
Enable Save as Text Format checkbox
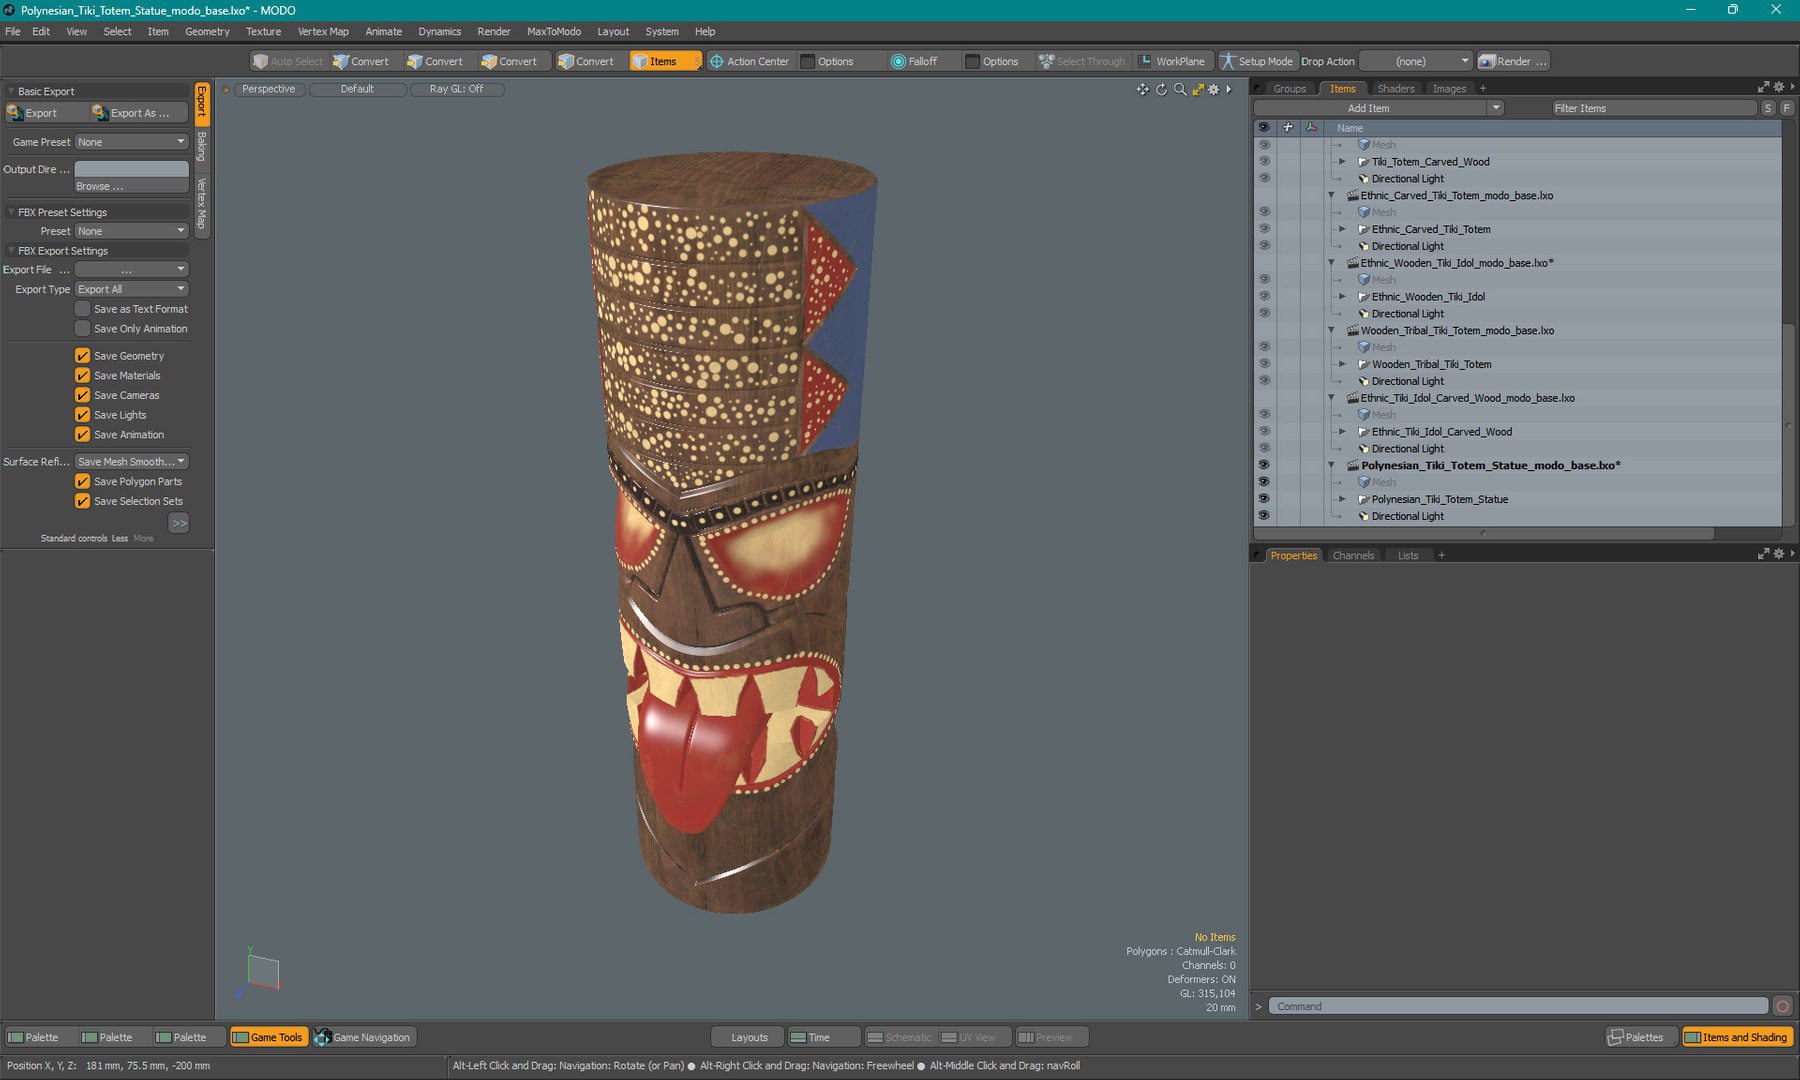pos(82,309)
